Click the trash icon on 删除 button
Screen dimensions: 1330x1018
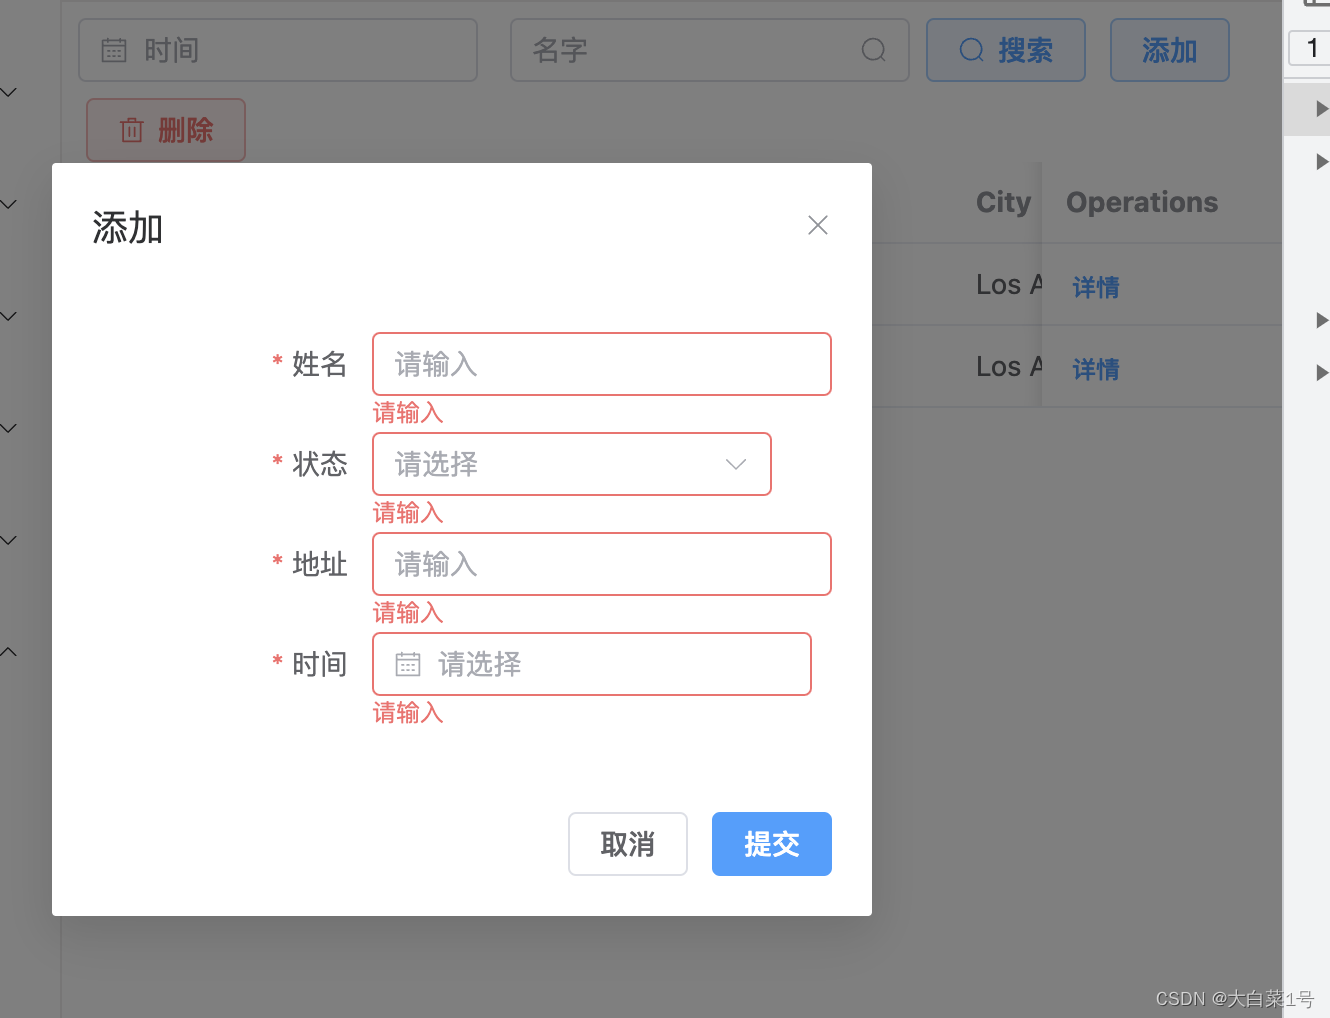(132, 130)
